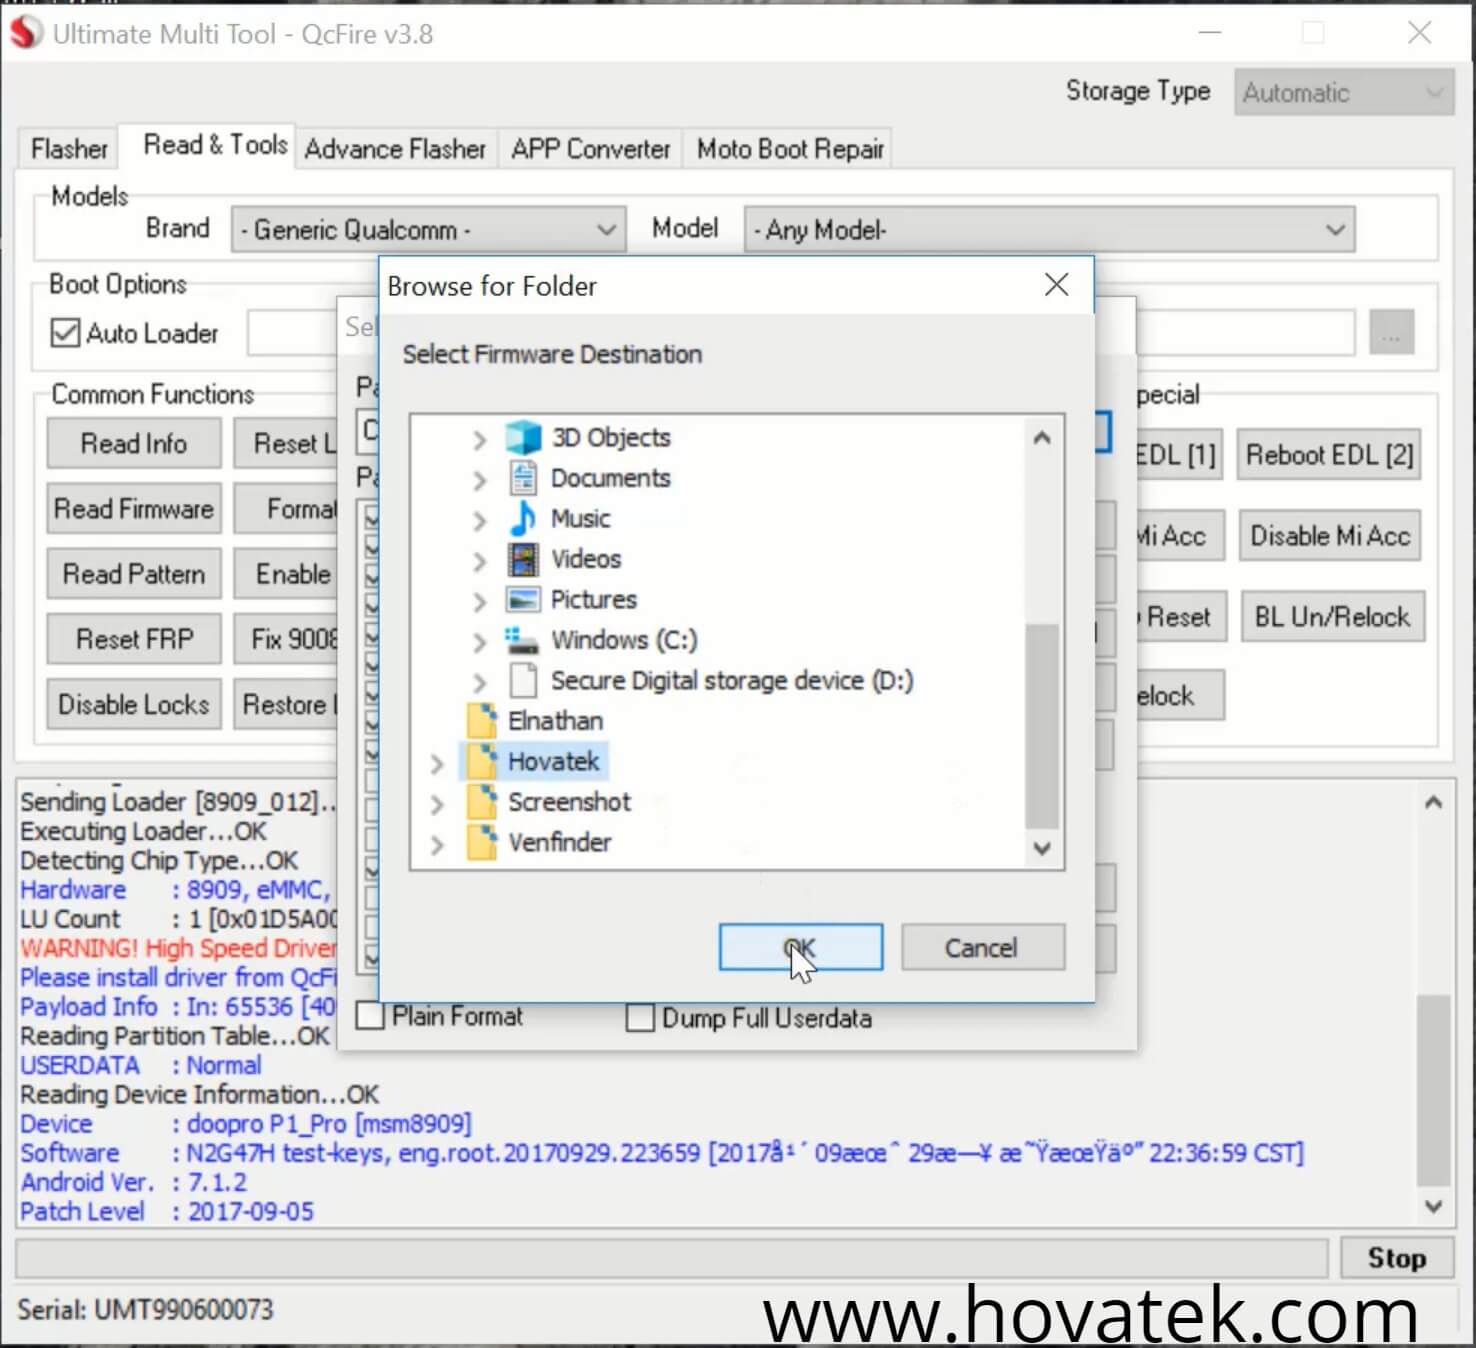The height and width of the screenshot is (1348, 1476).
Task: Click the QcFire app logo icon
Action: [26, 33]
